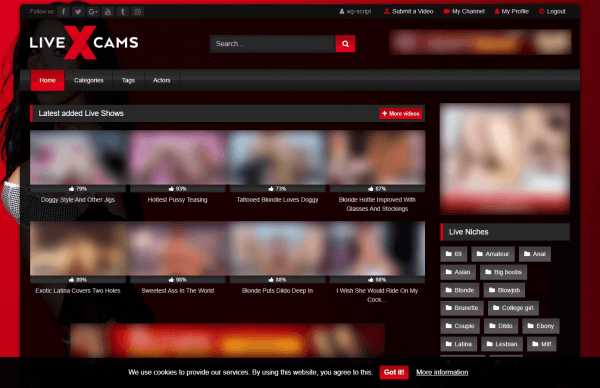
Task: Open the Google Plus social icon
Action: click(x=93, y=11)
